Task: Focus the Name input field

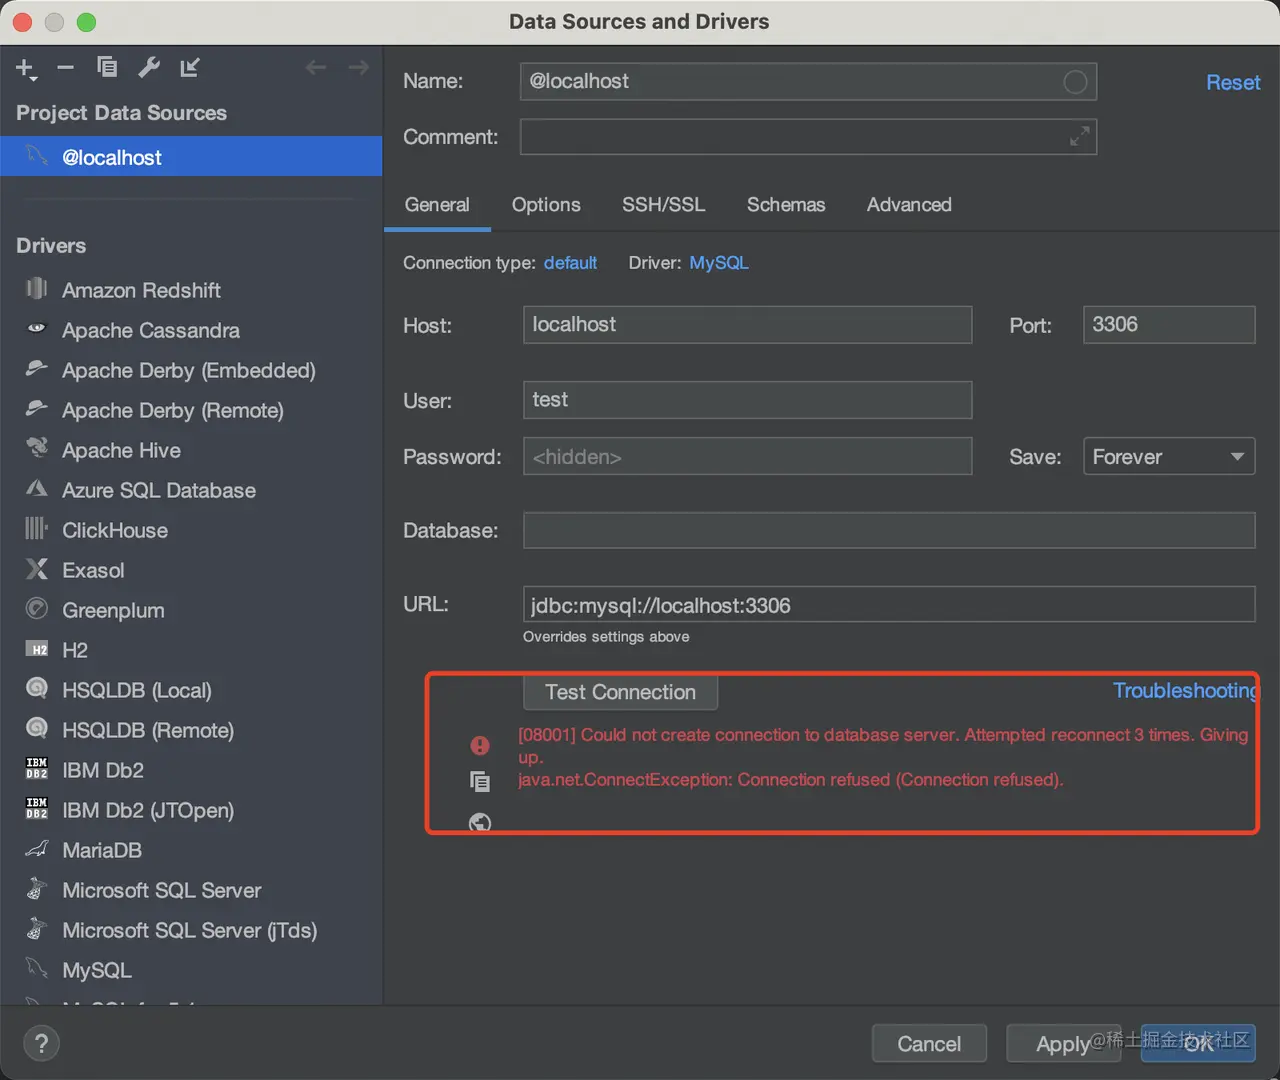Action: click(x=808, y=82)
